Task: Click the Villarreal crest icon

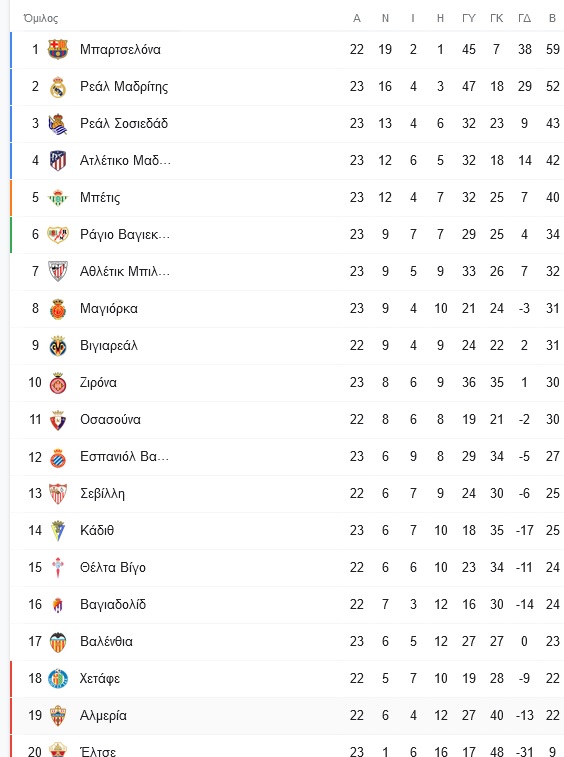Action: (x=57, y=346)
